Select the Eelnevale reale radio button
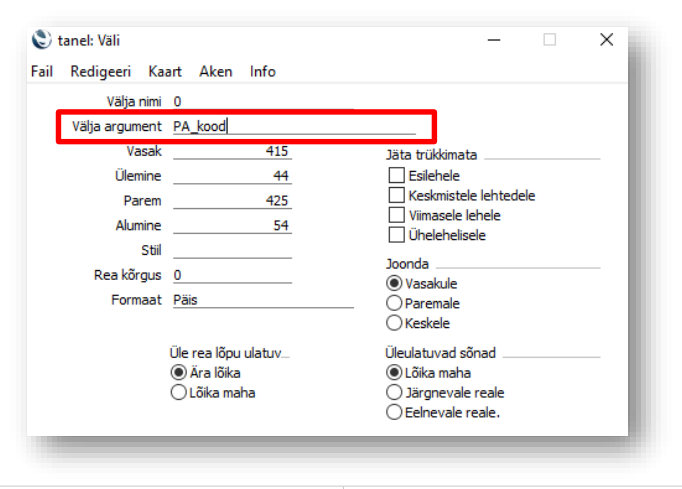 click(394, 412)
